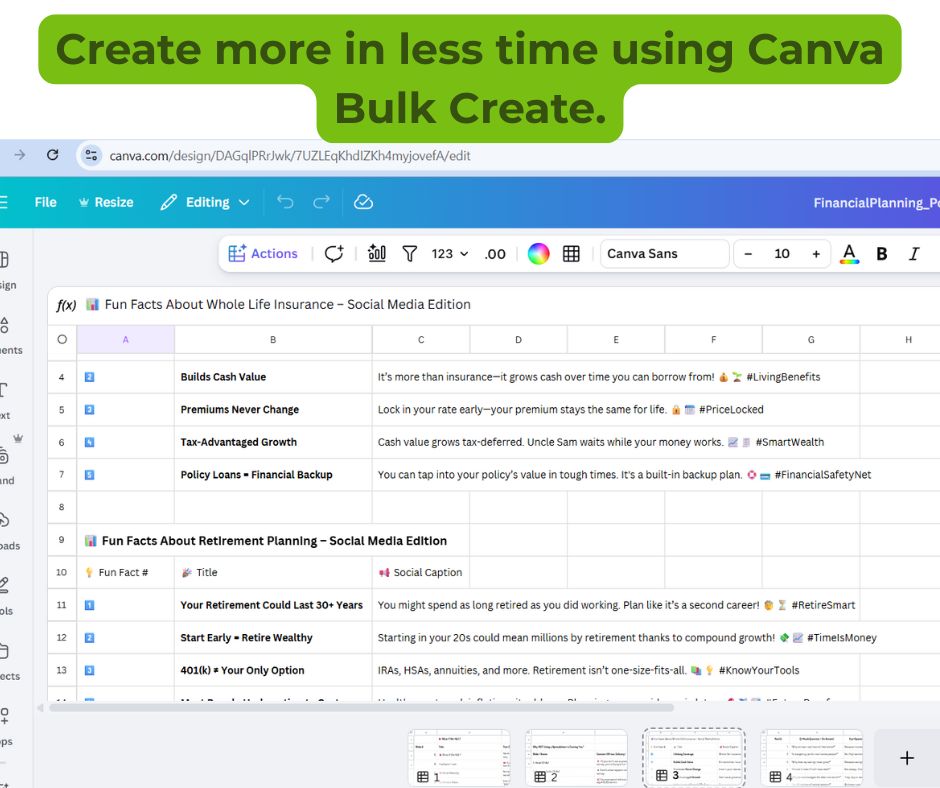
Task: Undo the last action
Action: pos(285,202)
